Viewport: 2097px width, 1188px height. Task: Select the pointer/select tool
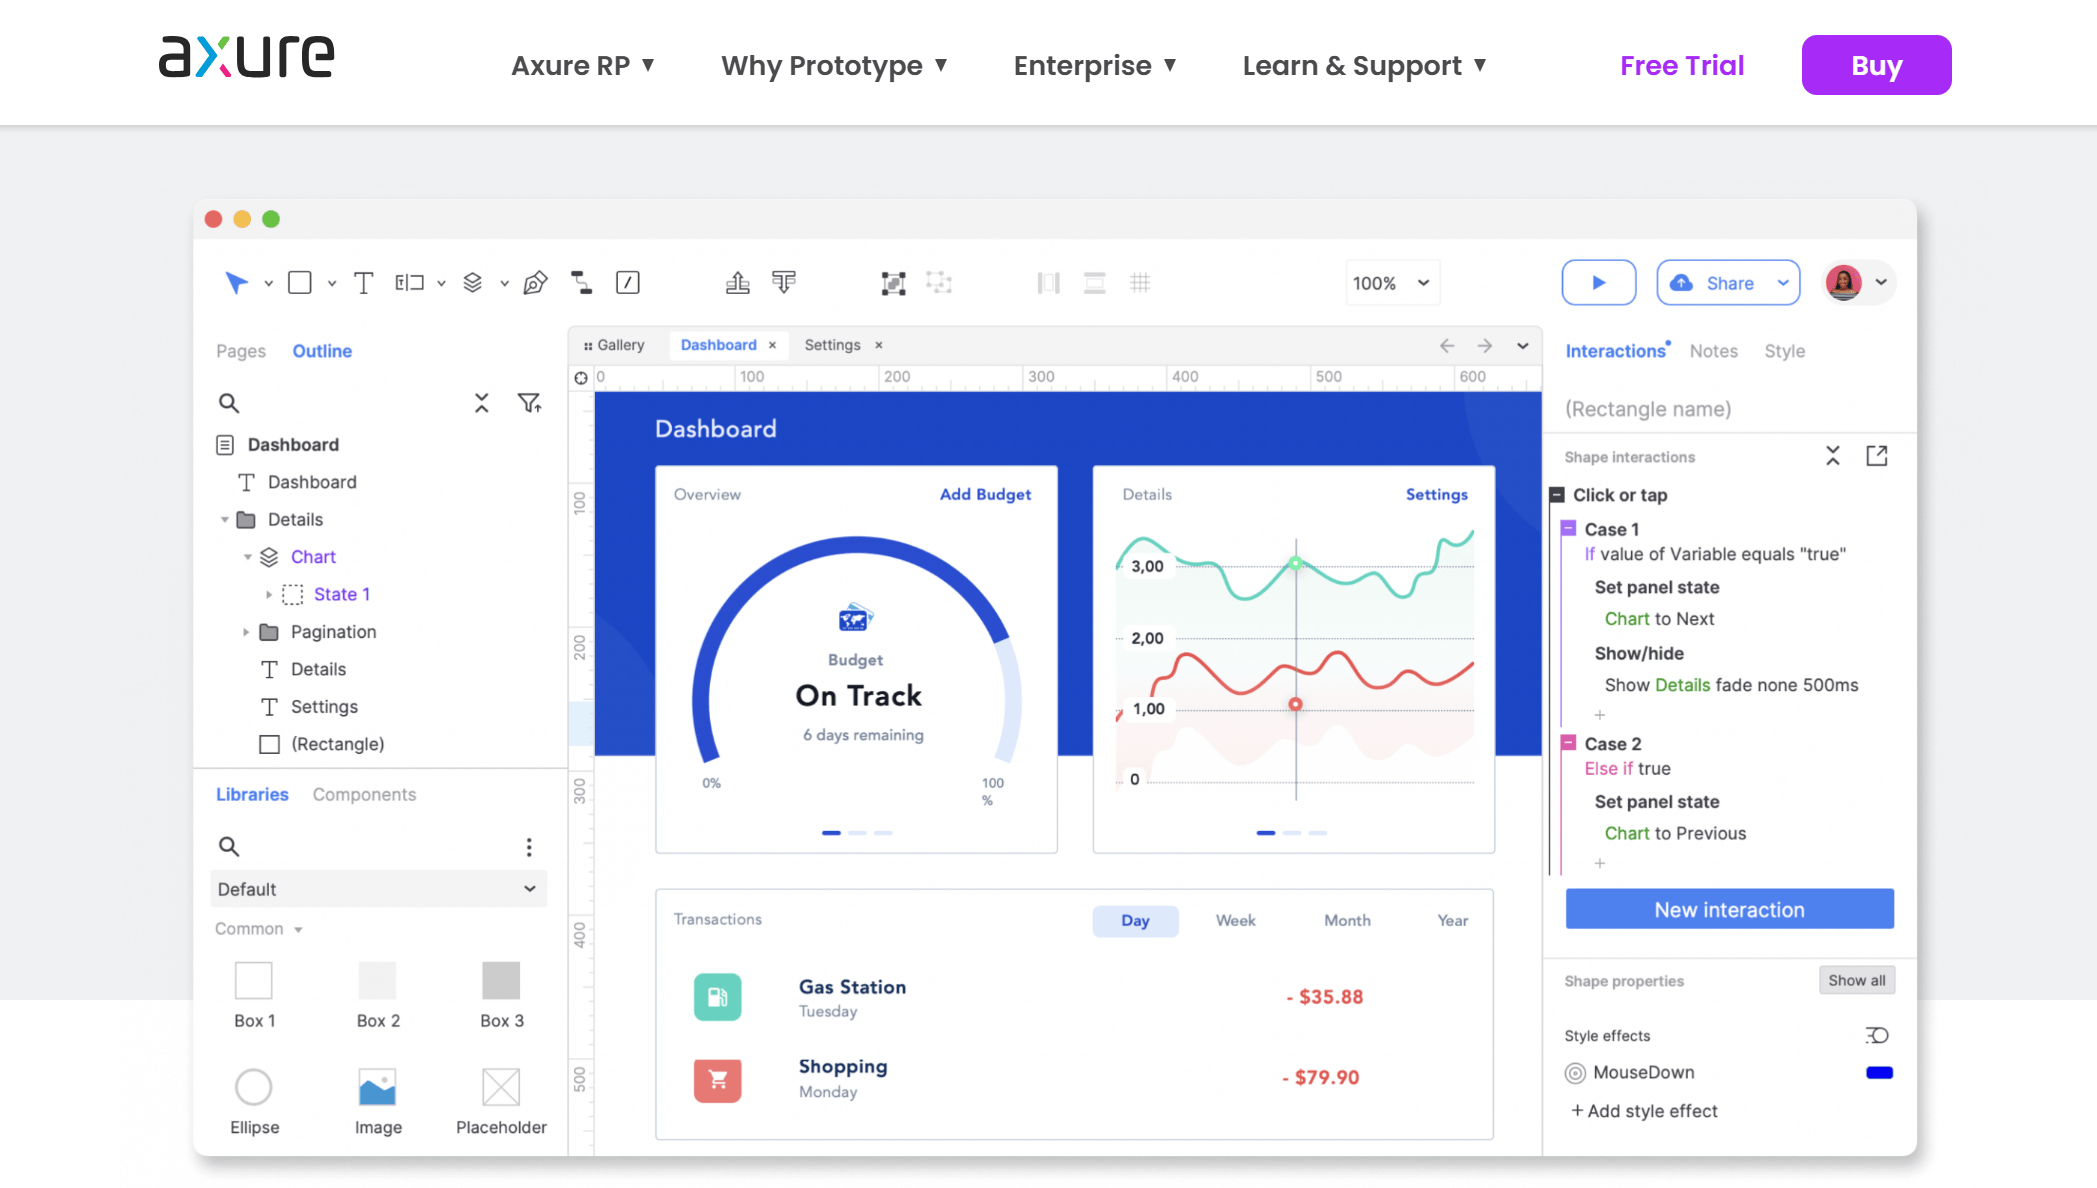[236, 282]
